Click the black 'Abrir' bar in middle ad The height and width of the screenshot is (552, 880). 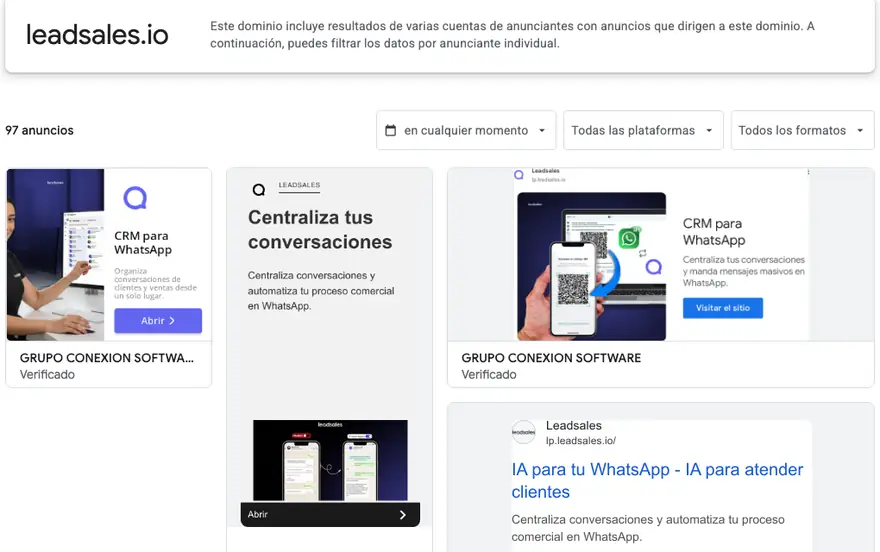(x=330, y=514)
